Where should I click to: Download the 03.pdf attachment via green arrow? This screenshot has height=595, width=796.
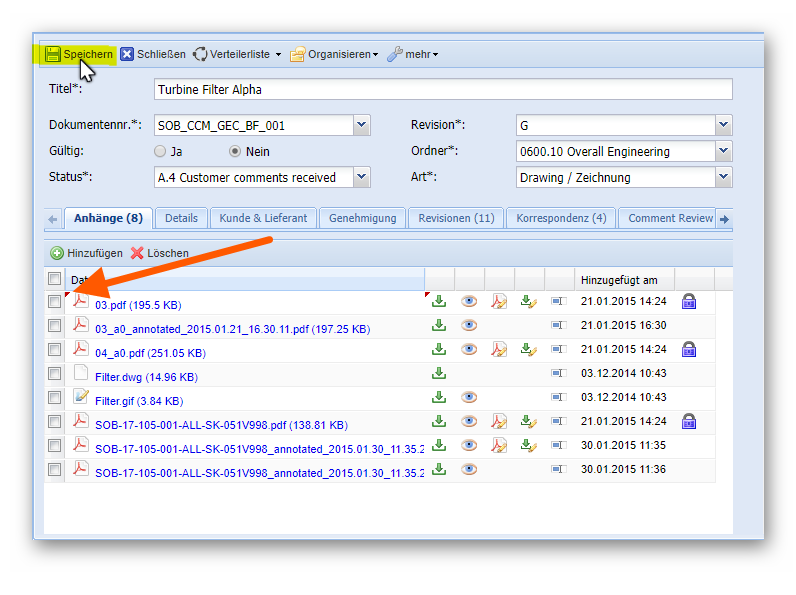pos(438,301)
